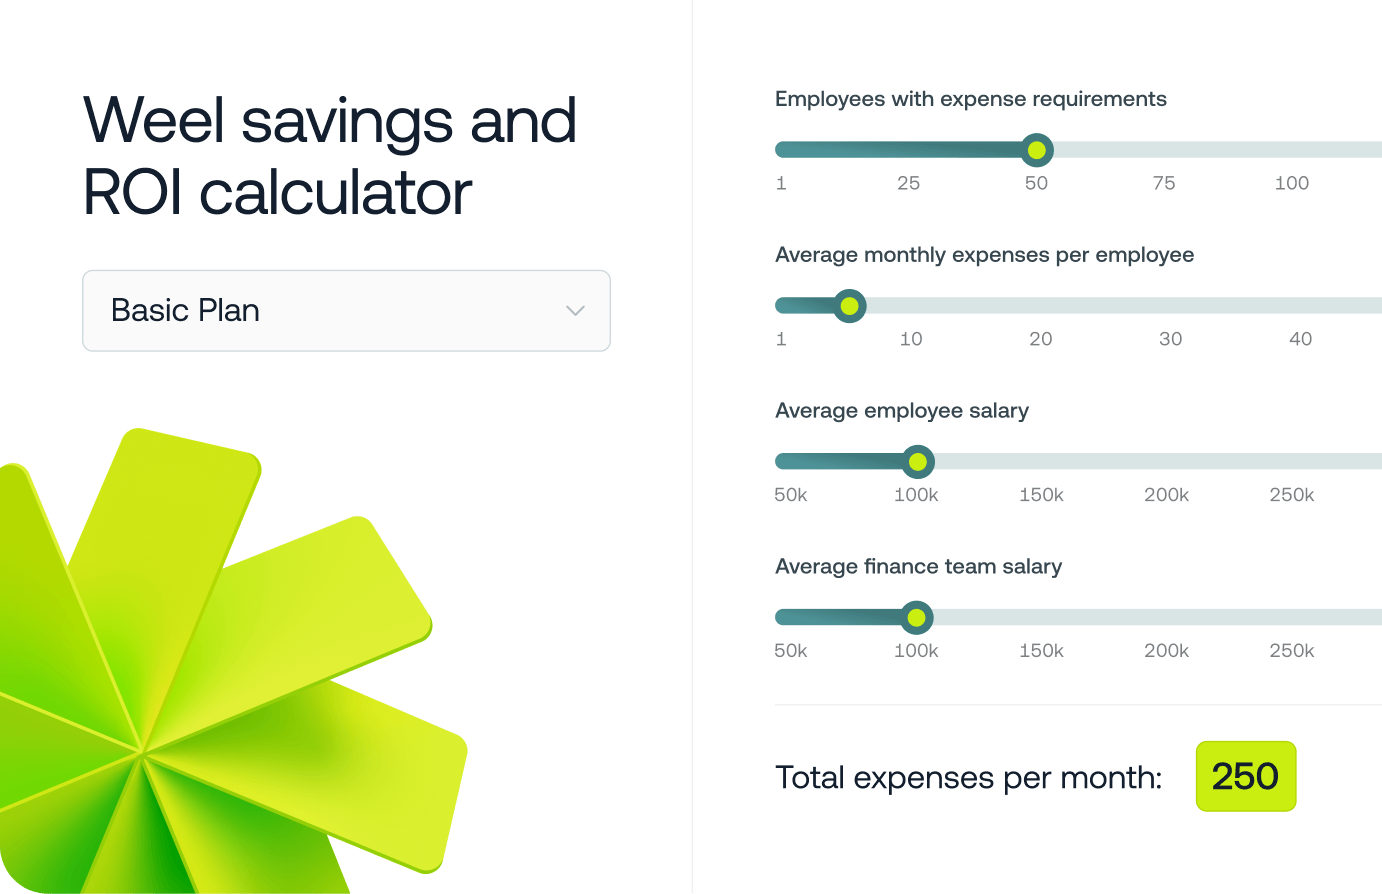
Task: Set employee salary slider to 250k
Action: click(x=1292, y=462)
